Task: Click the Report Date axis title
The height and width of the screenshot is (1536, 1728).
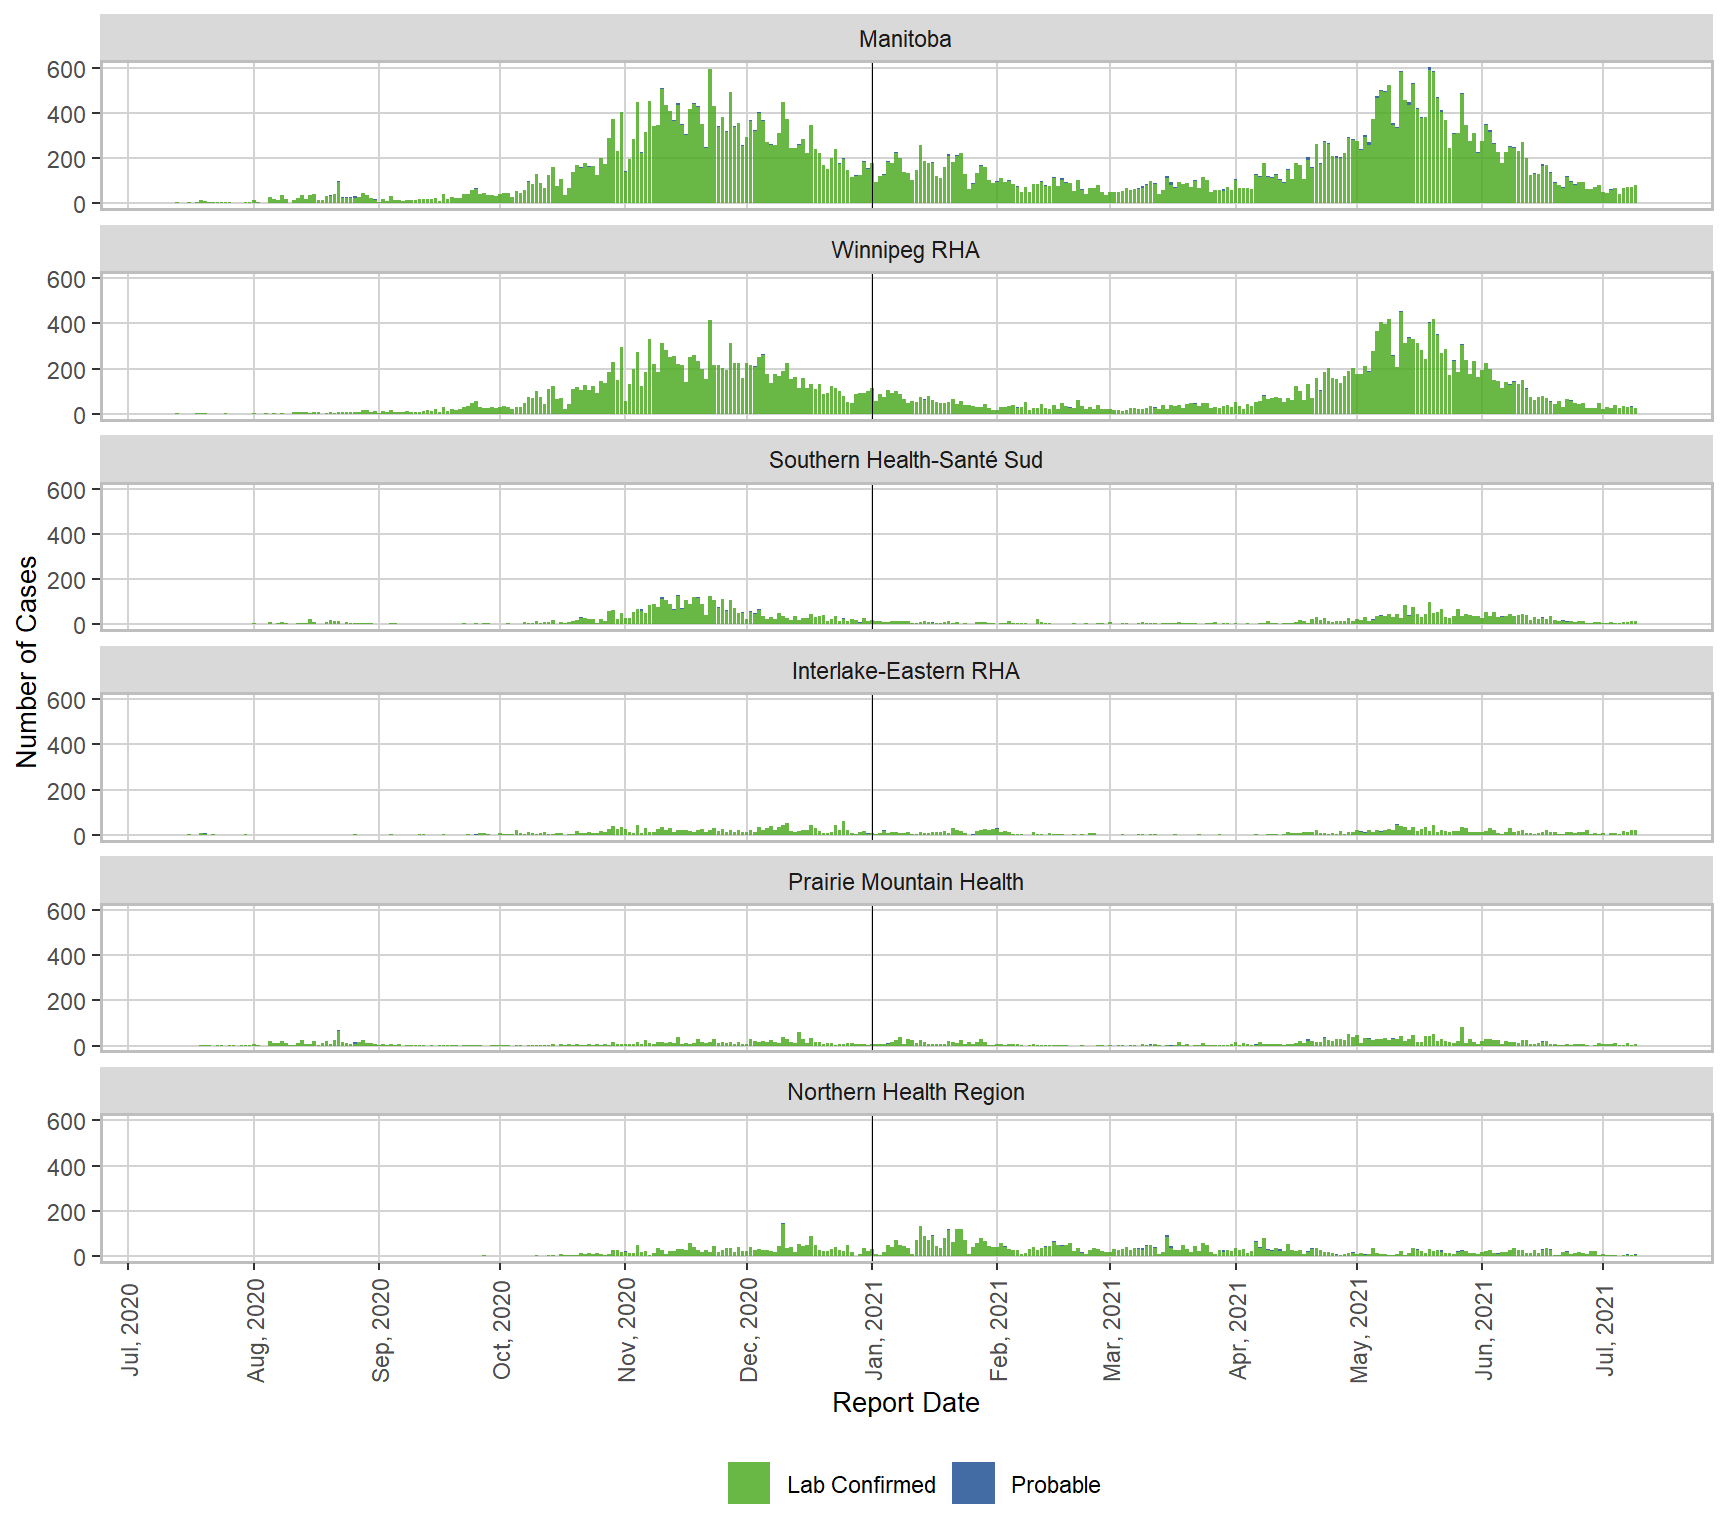Action: point(905,1403)
